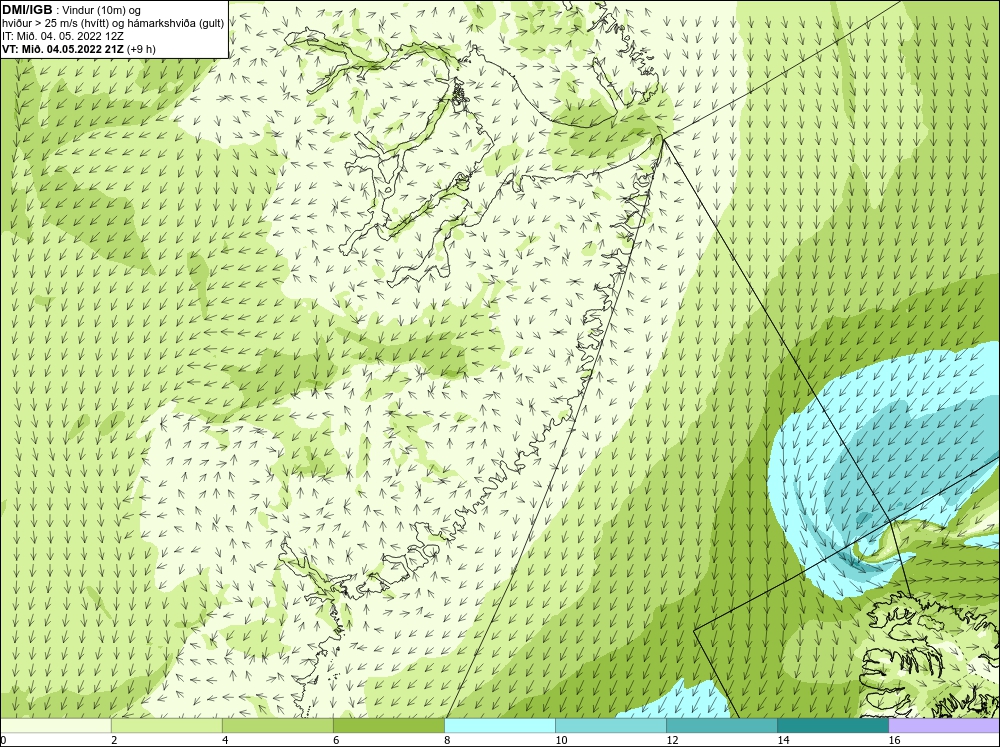
Task: Click the 'hviður > 25 m/s (hvítt)' legend line
Action: (x=112, y=24)
